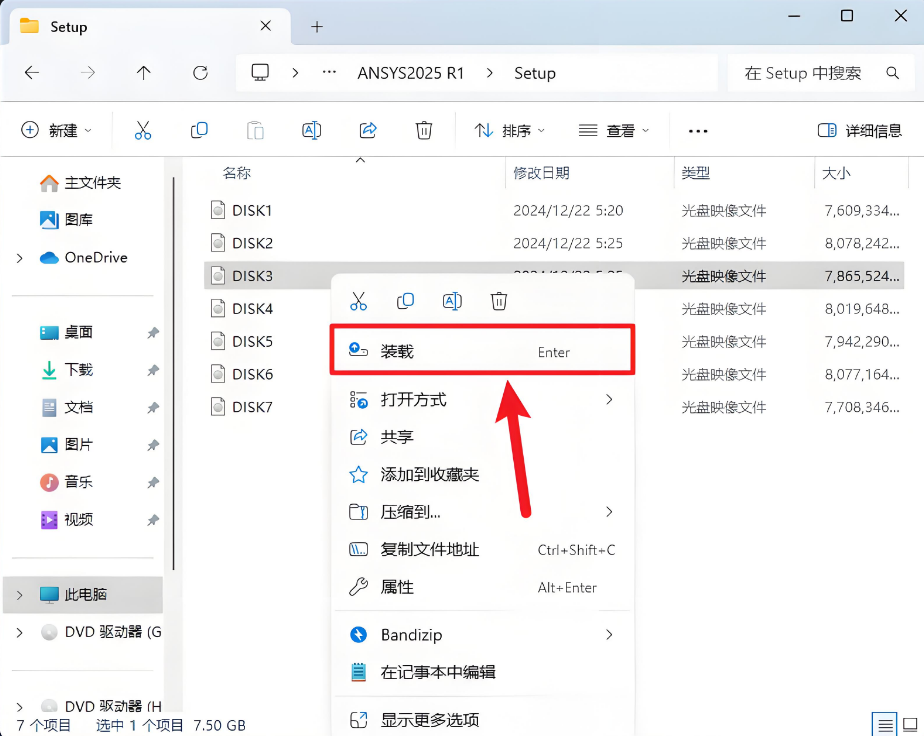The image size is (924, 736).
Task: Click the Copy icon in the context menu
Action: 405,301
